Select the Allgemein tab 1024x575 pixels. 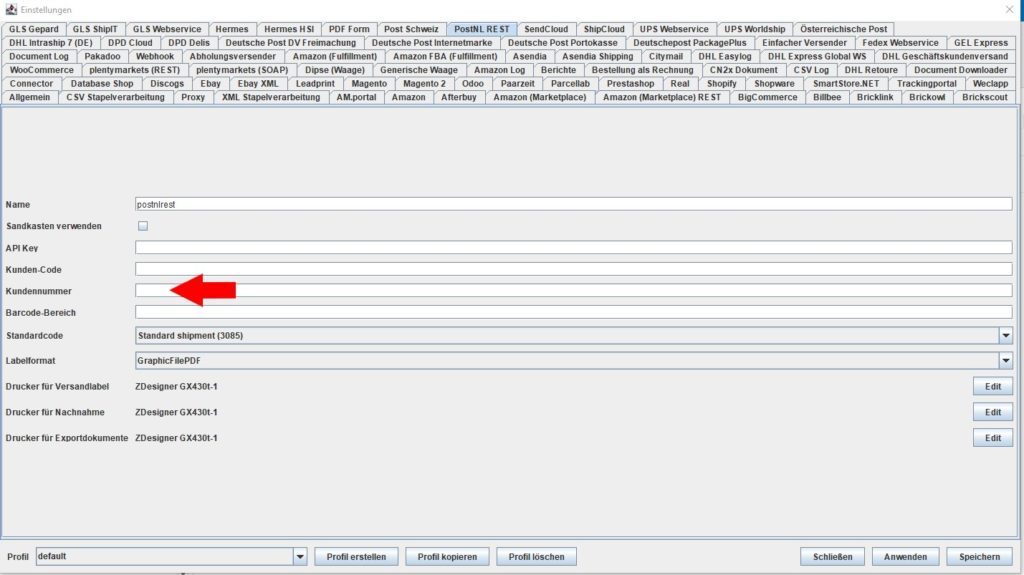(x=29, y=97)
